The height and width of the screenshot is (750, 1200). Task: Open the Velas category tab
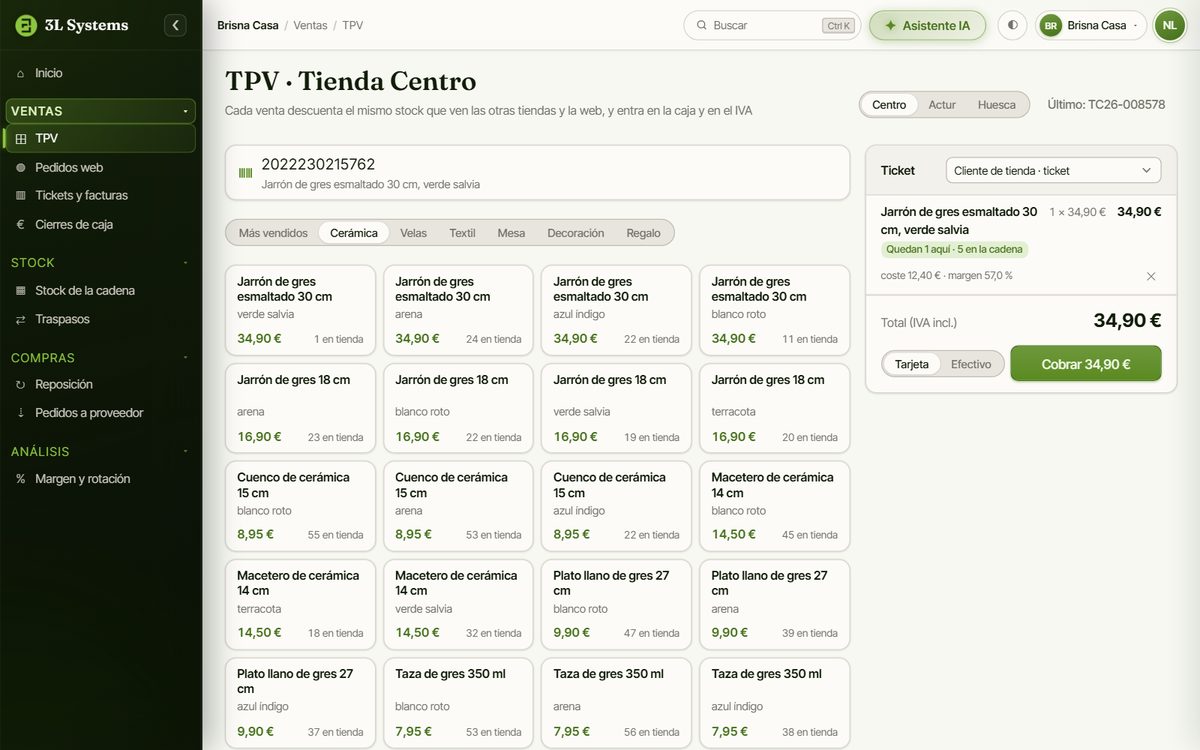tap(413, 233)
